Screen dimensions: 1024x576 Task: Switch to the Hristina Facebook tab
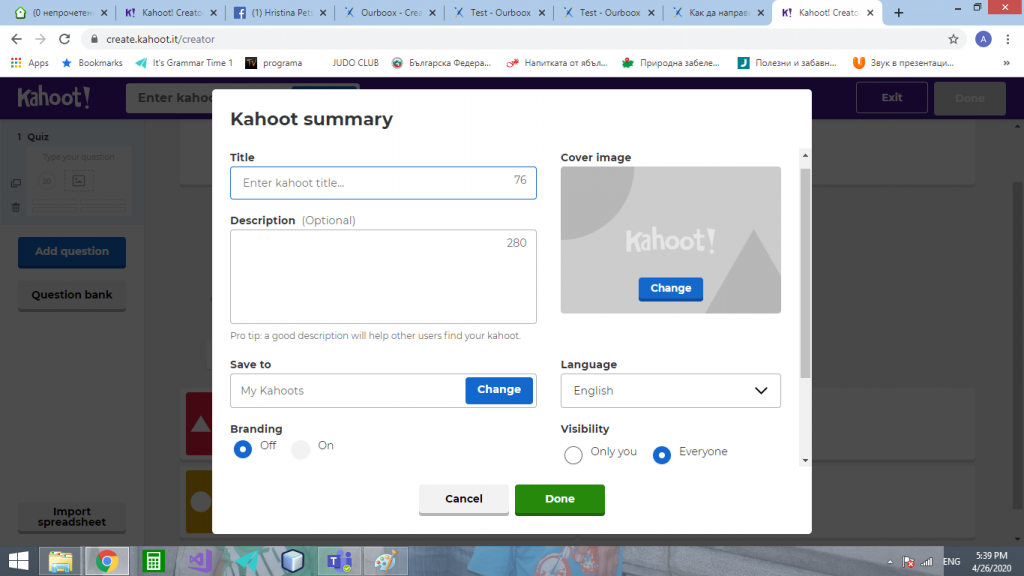click(280, 12)
